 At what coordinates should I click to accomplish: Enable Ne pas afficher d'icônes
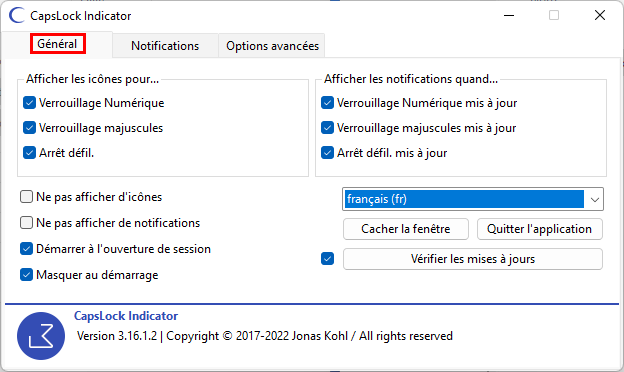(x=26, y=197)
